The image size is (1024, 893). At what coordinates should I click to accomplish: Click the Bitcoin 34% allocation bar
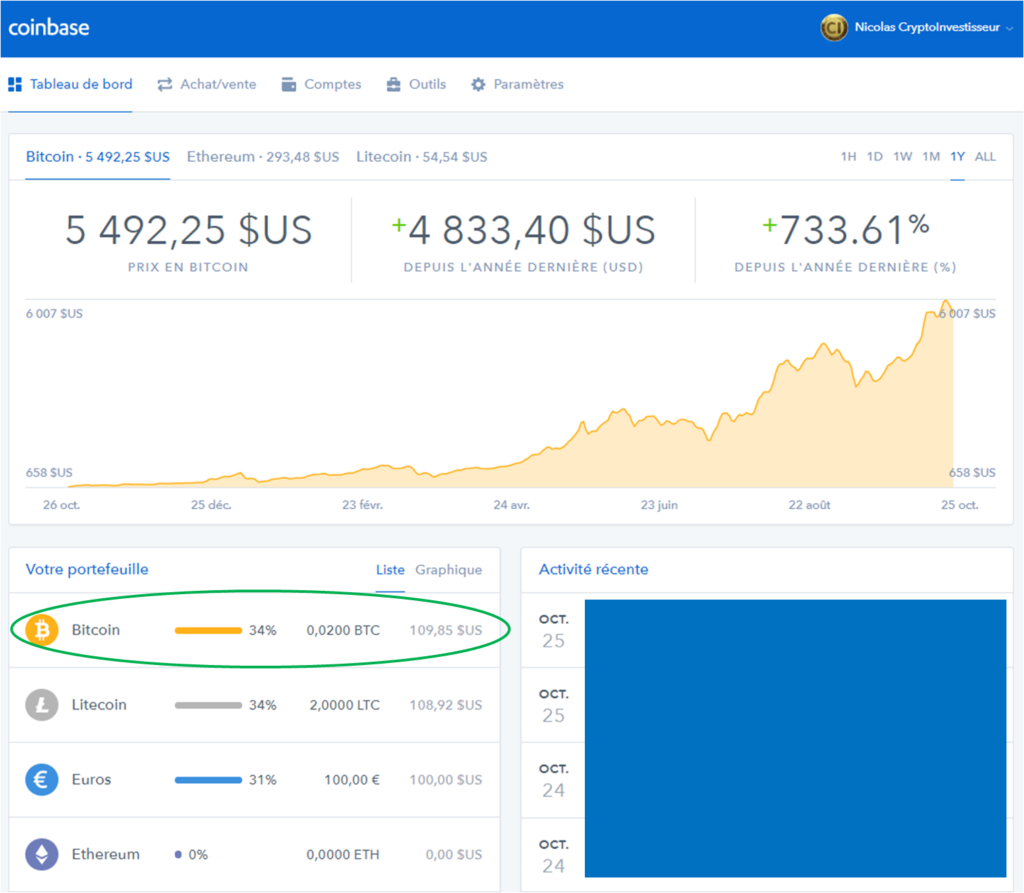click(x=208, y=630)
